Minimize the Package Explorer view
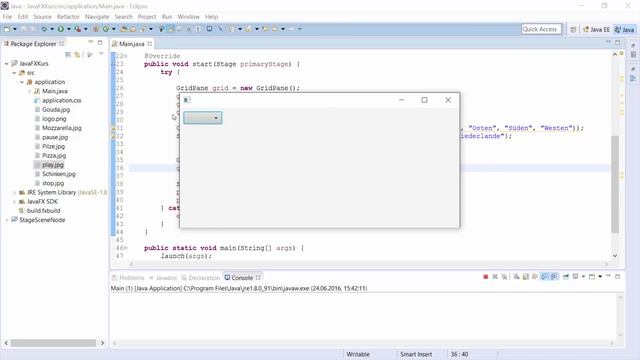This screenshot has height=360, width=640. [91, 42]
